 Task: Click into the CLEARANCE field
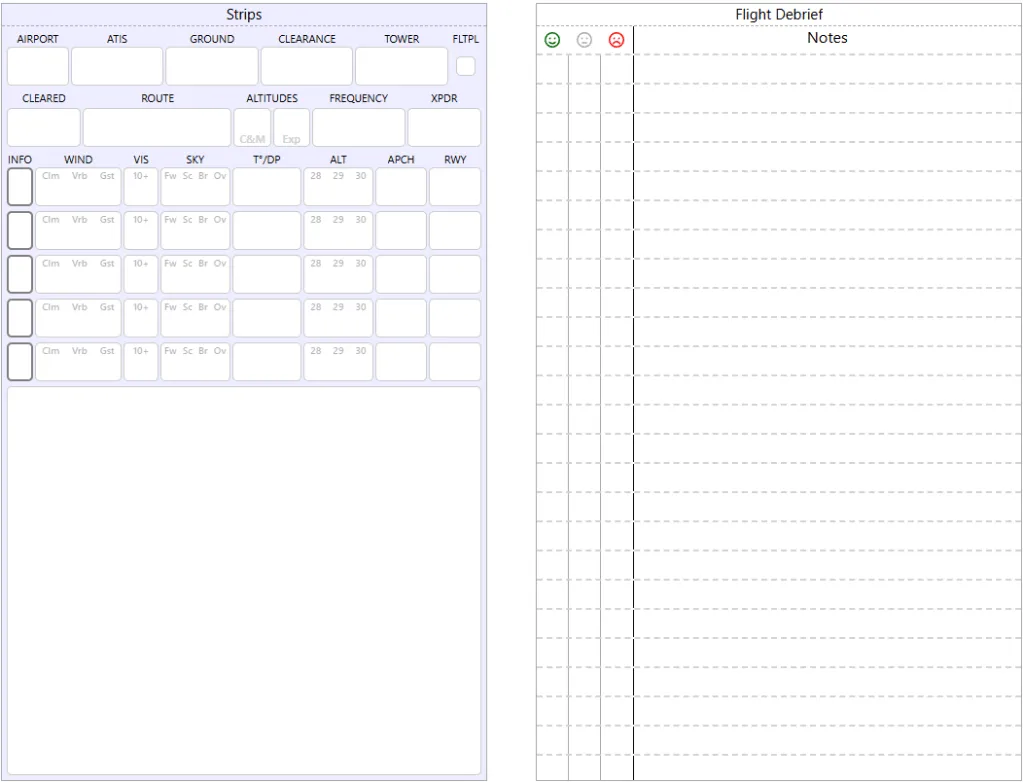tap(306, 67)
